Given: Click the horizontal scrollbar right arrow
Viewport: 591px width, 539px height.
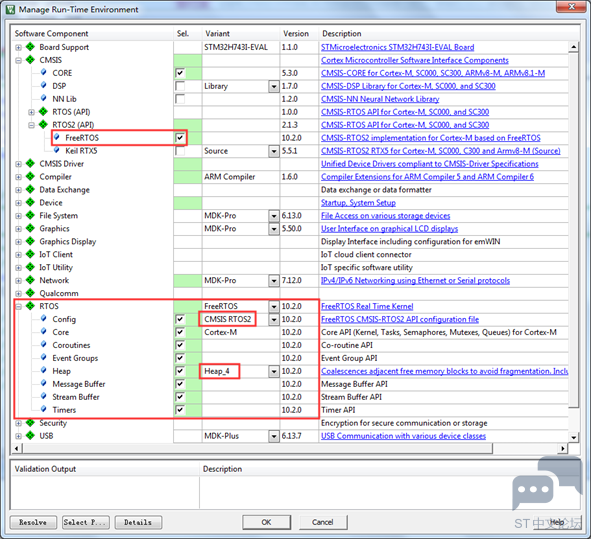Looking at the screenshot, I should [563, 449].
